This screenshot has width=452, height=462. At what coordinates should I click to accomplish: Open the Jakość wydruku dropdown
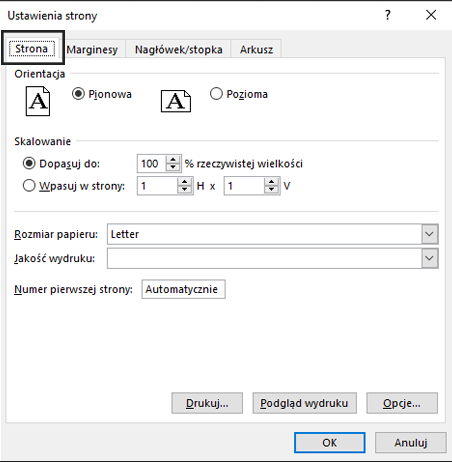pyautogui.click(x=430, y=258)
